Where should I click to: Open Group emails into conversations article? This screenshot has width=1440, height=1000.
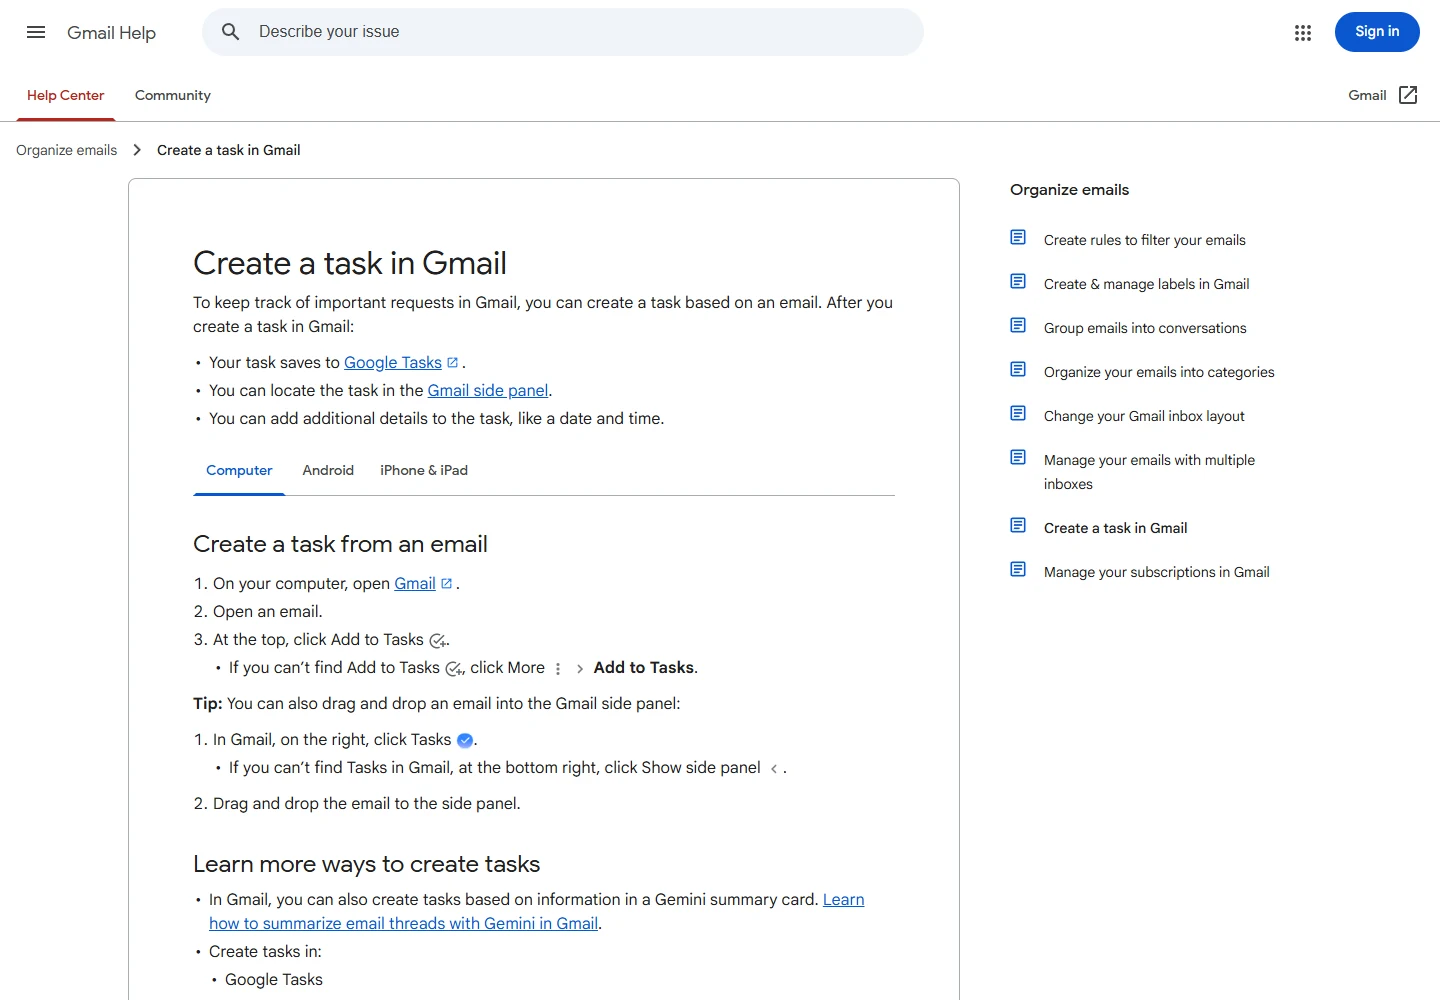tap(1145, 328)
